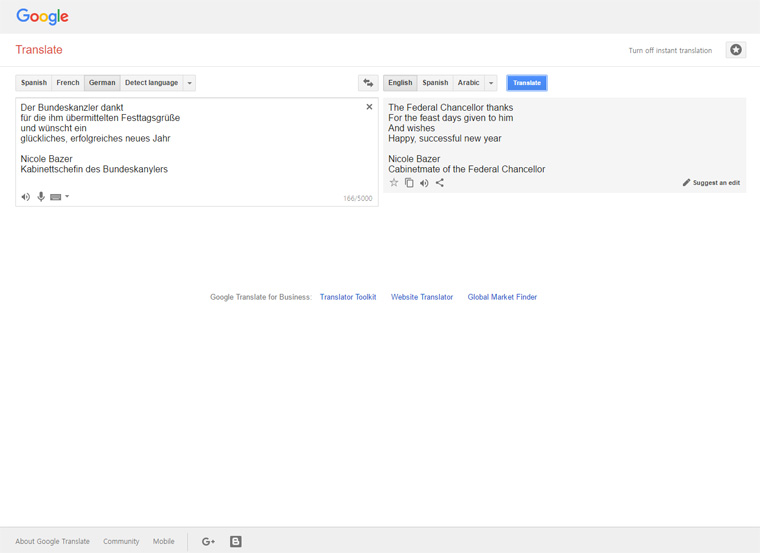The height and width of the screenshot is (553, 760).
Task: Open the Community footer link
Action: pos(121,541)
